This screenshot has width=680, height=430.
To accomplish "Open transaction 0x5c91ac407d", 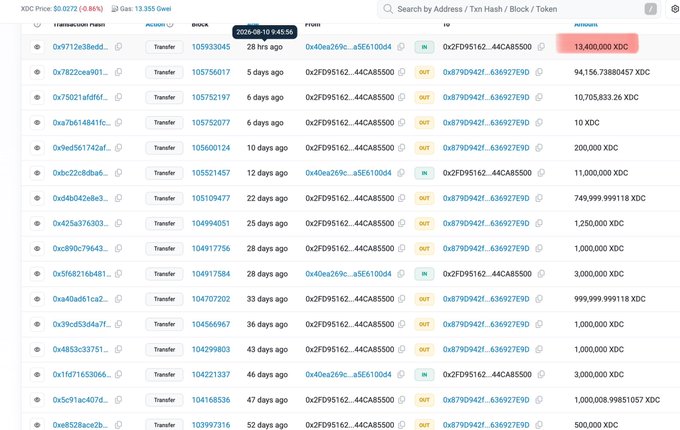I will [x=80, y=400].
